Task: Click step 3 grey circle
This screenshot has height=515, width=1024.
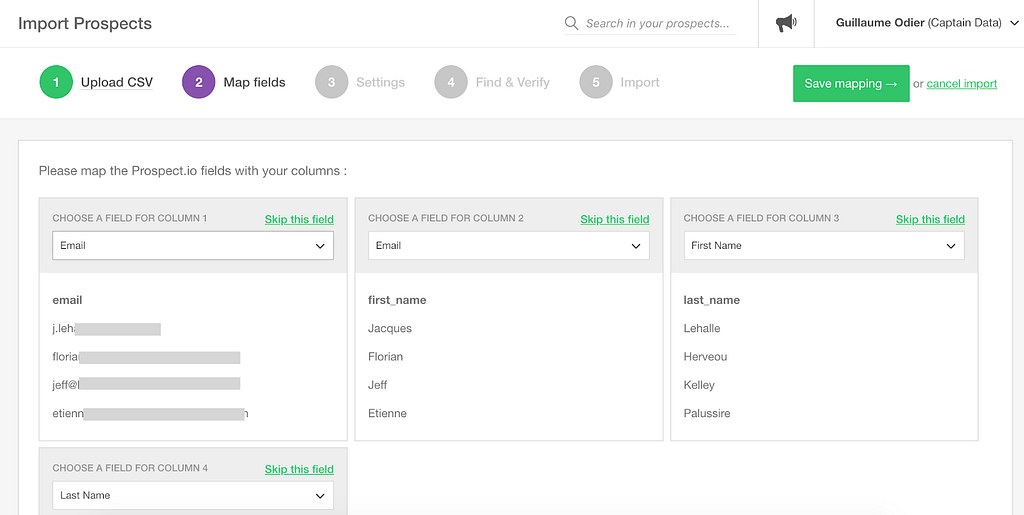Action: [x=332, y=82]
